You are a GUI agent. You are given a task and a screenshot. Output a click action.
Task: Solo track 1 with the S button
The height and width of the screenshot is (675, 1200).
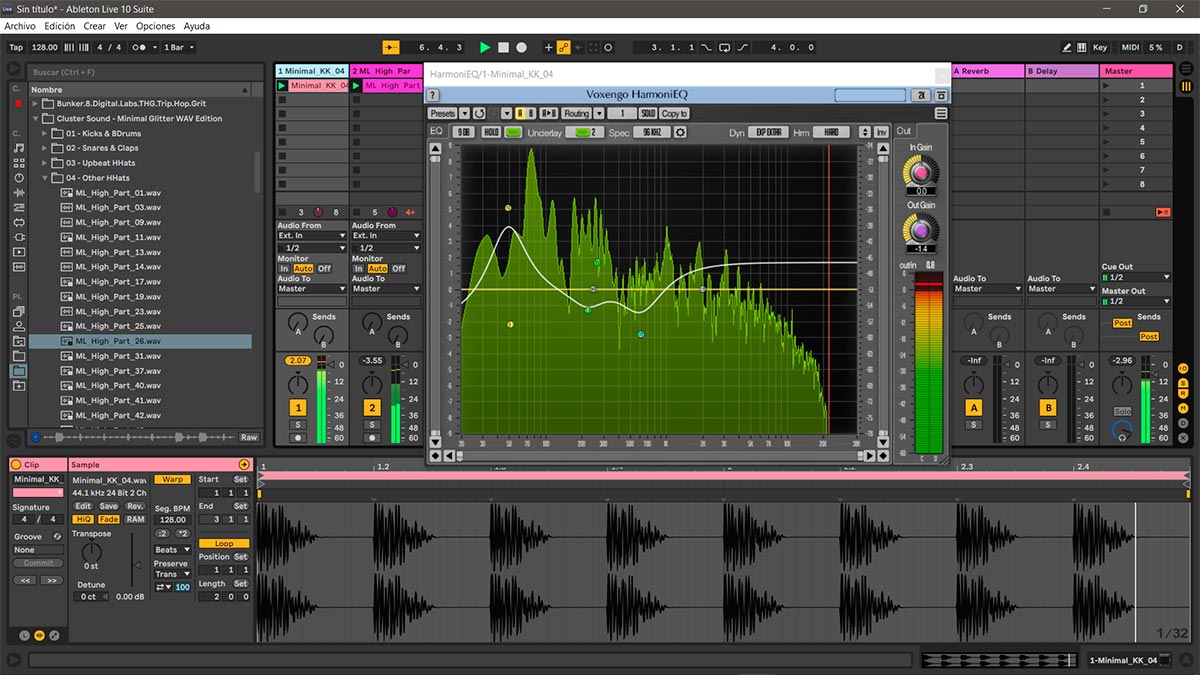(x=298, y=425)
